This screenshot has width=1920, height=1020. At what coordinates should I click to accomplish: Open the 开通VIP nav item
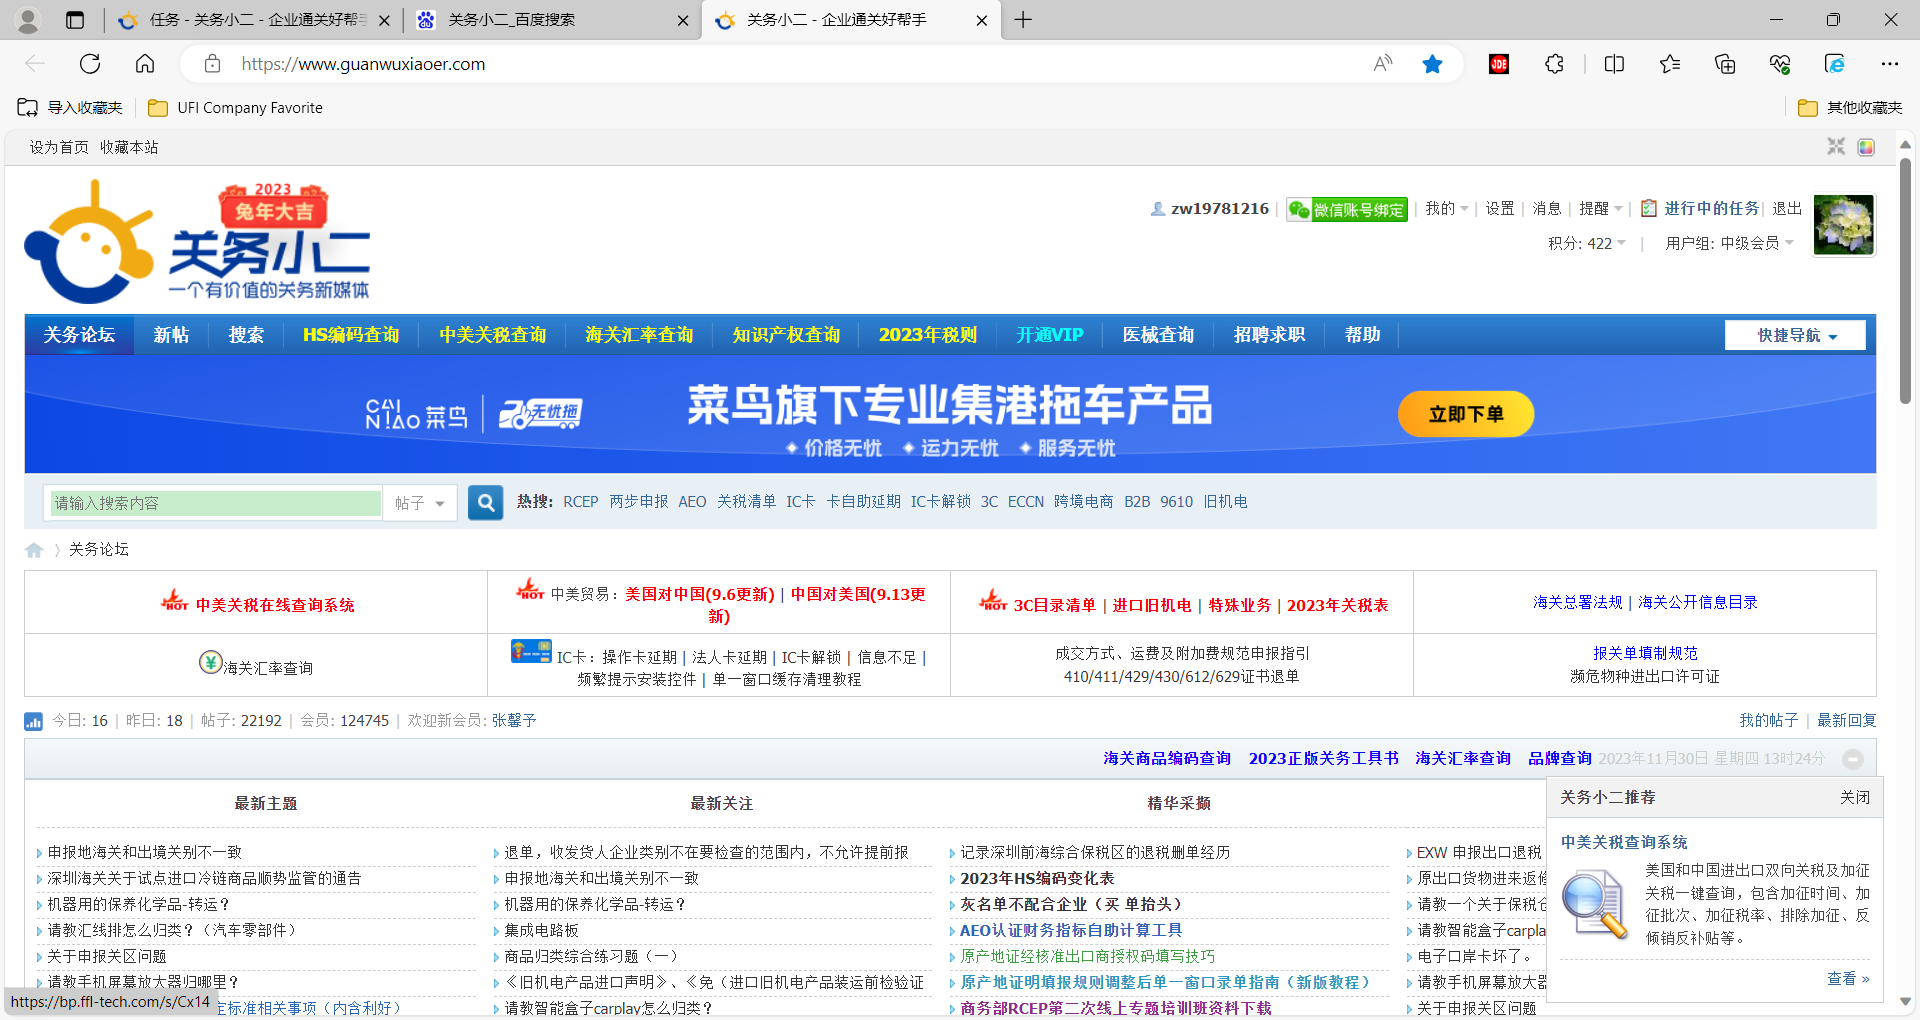1050,335
